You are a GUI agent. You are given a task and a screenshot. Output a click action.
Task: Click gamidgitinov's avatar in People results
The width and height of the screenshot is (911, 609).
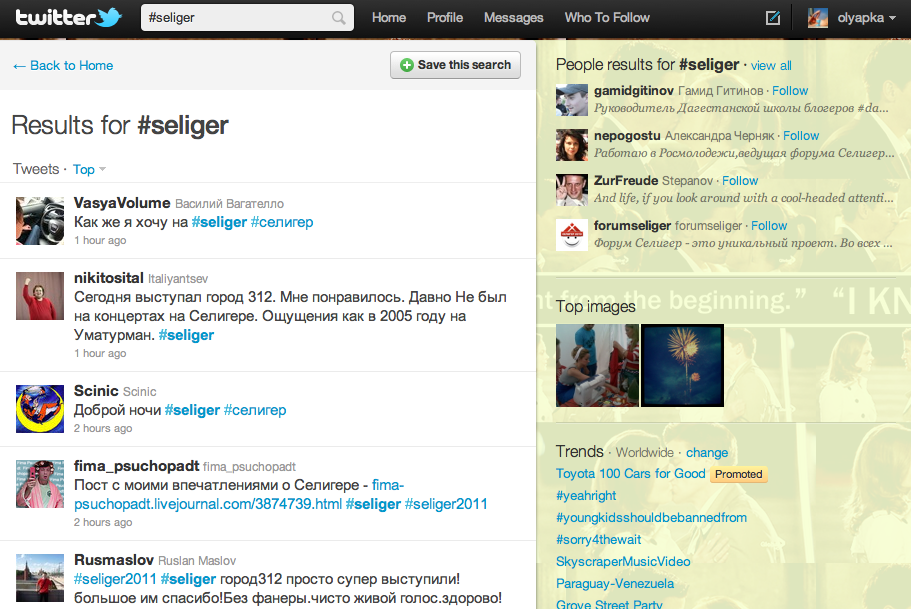[572, 100]
